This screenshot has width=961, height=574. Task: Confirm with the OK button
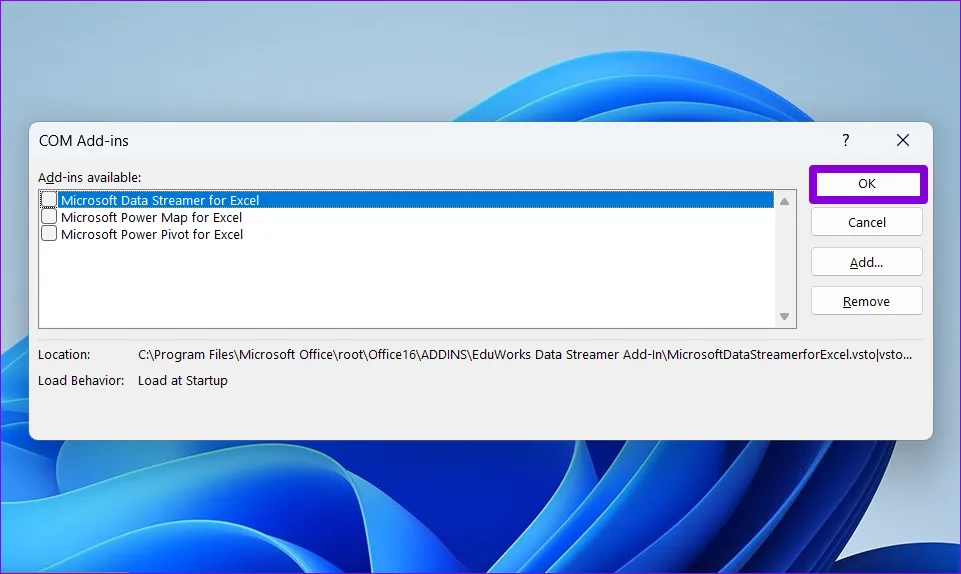pos(866,184)
